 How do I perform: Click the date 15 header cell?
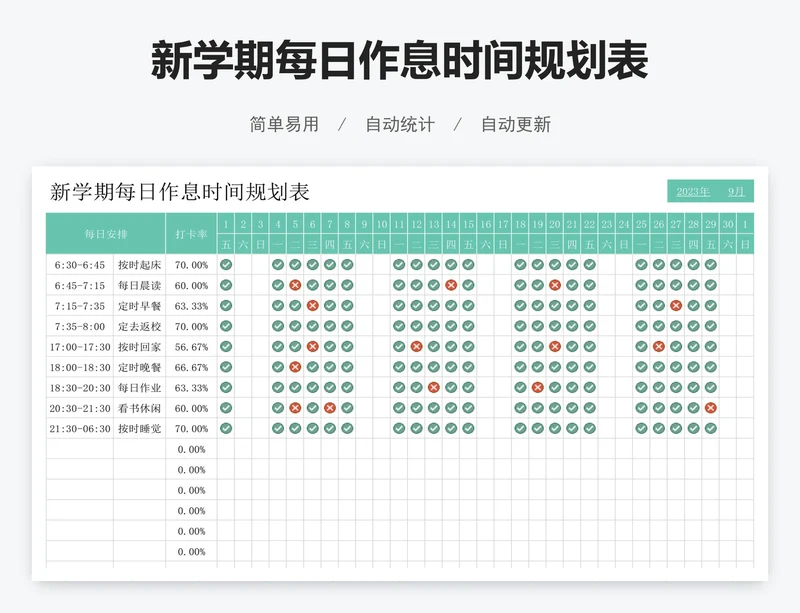point(468,224)
